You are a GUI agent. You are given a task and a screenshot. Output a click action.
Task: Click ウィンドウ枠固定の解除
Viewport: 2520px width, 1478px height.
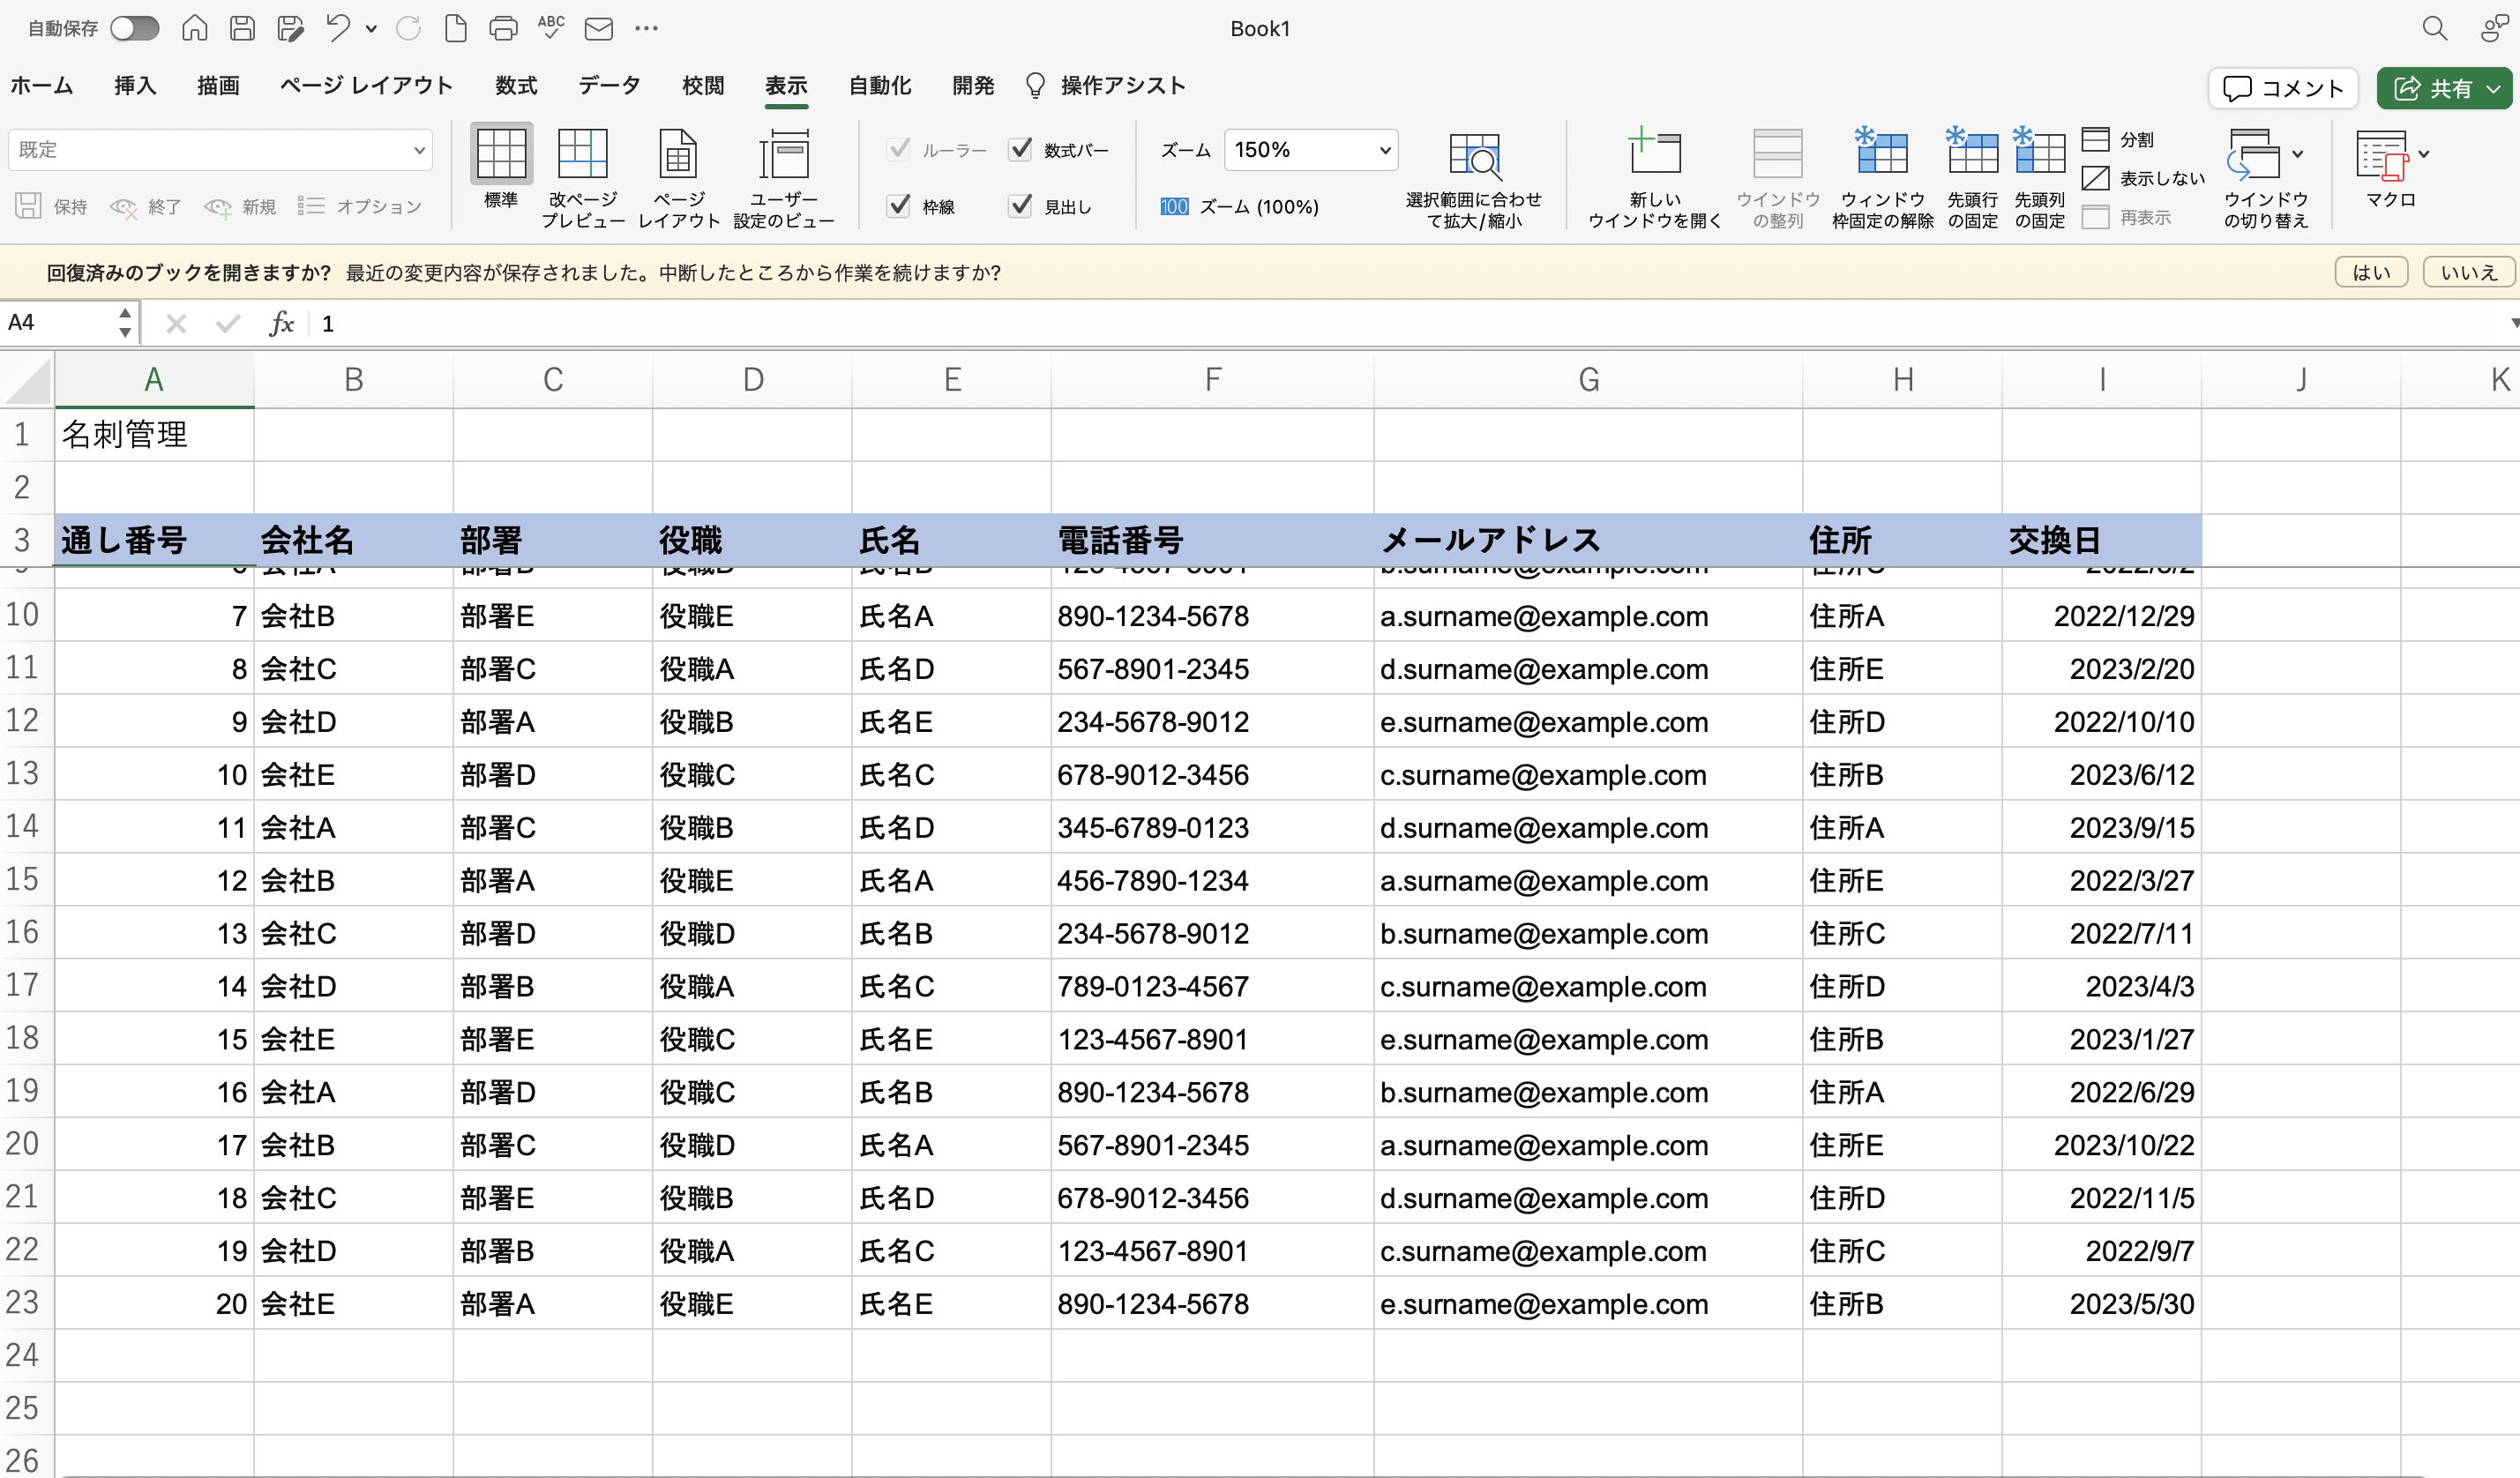[x=1883, y=180]
